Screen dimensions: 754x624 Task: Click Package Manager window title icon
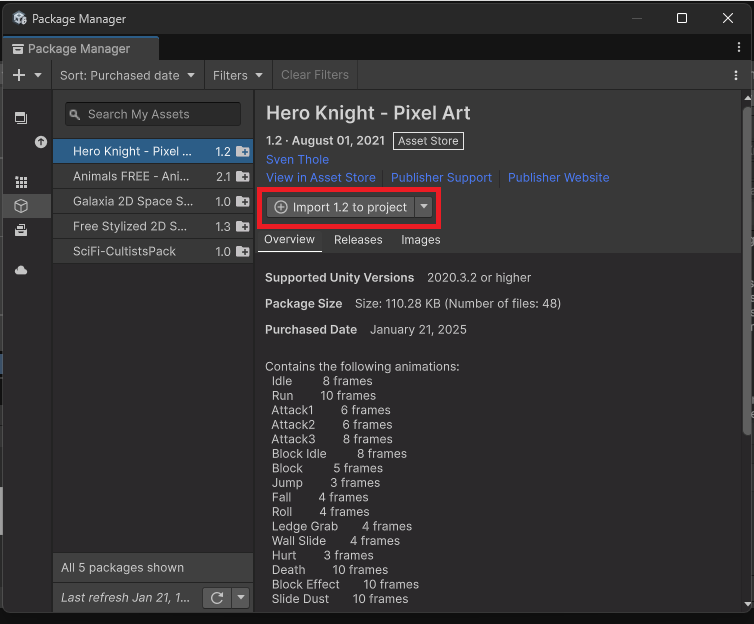coord(20,19)
